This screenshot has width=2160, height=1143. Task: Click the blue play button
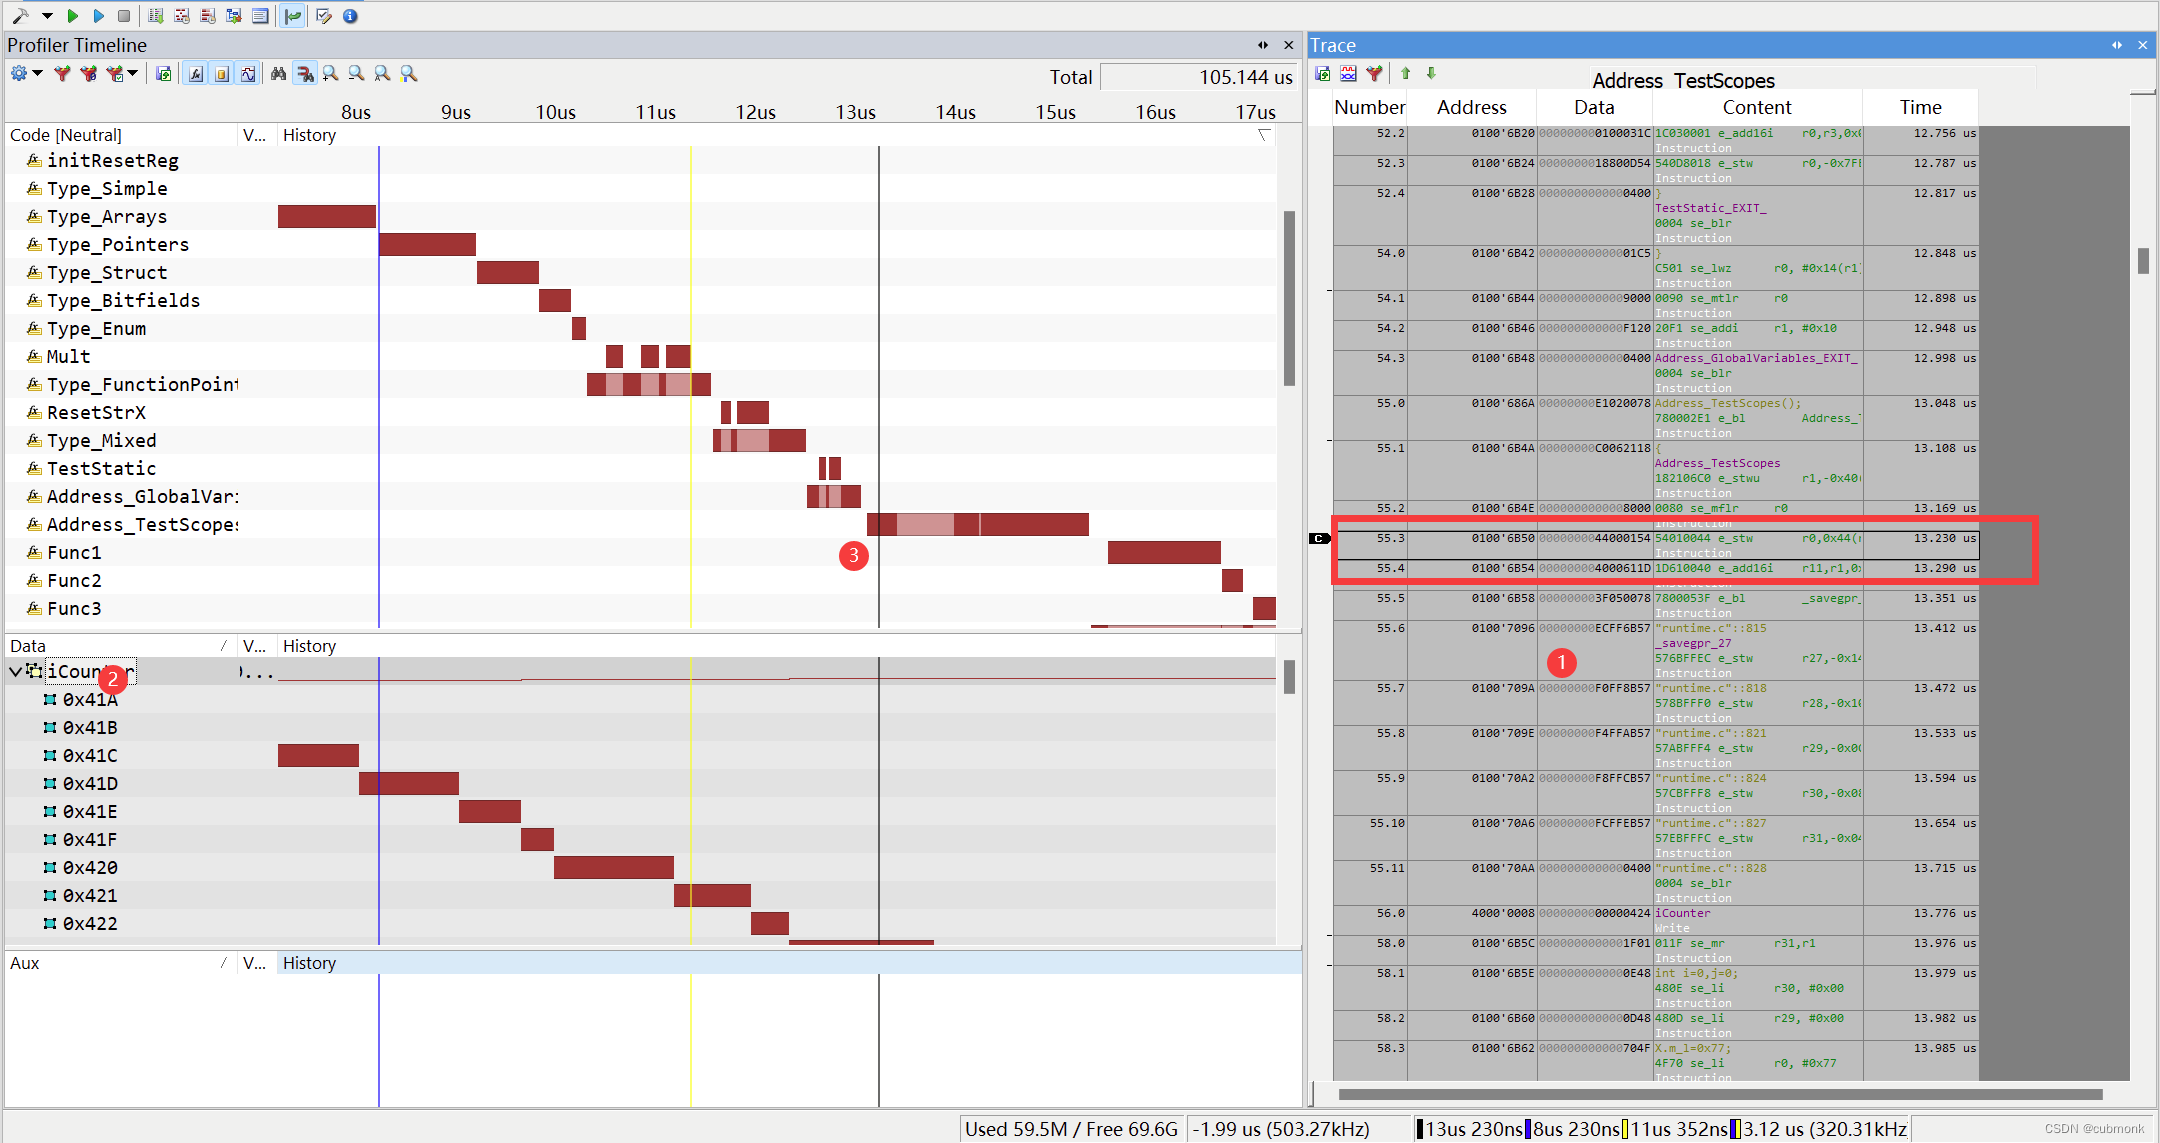coord(98,16)
